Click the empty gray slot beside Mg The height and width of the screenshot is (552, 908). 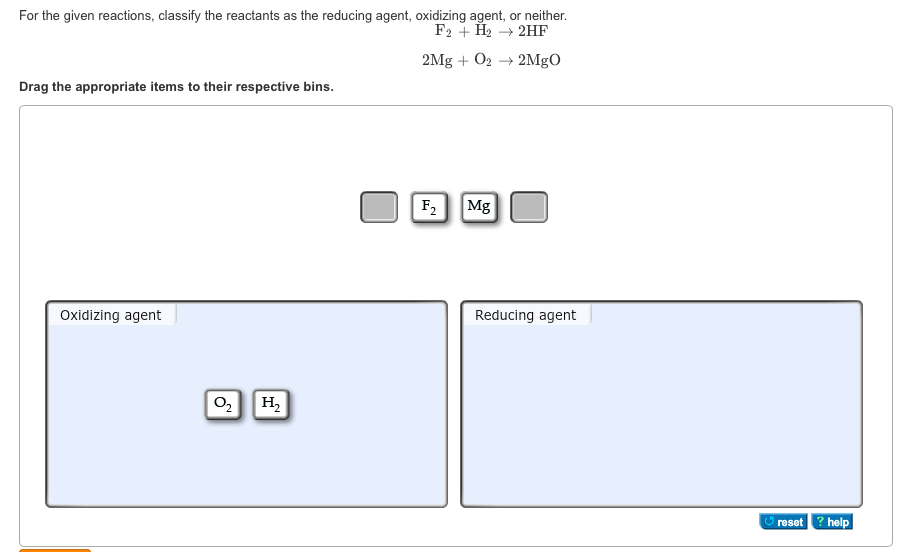[x=529, y=207]
